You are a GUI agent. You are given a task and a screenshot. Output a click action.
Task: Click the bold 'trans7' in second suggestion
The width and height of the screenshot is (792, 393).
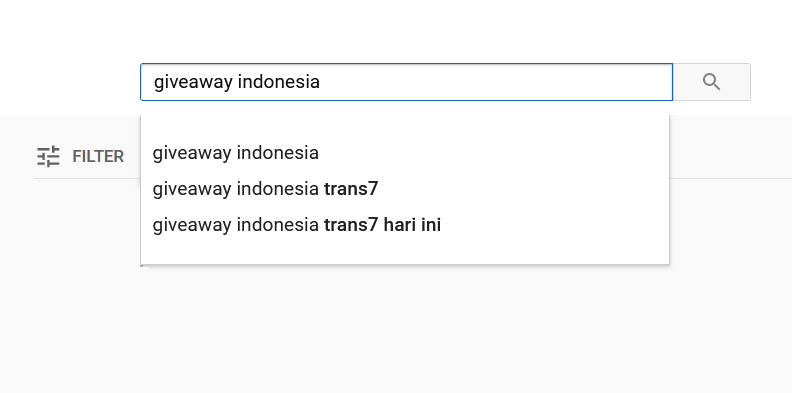[351, 189]
